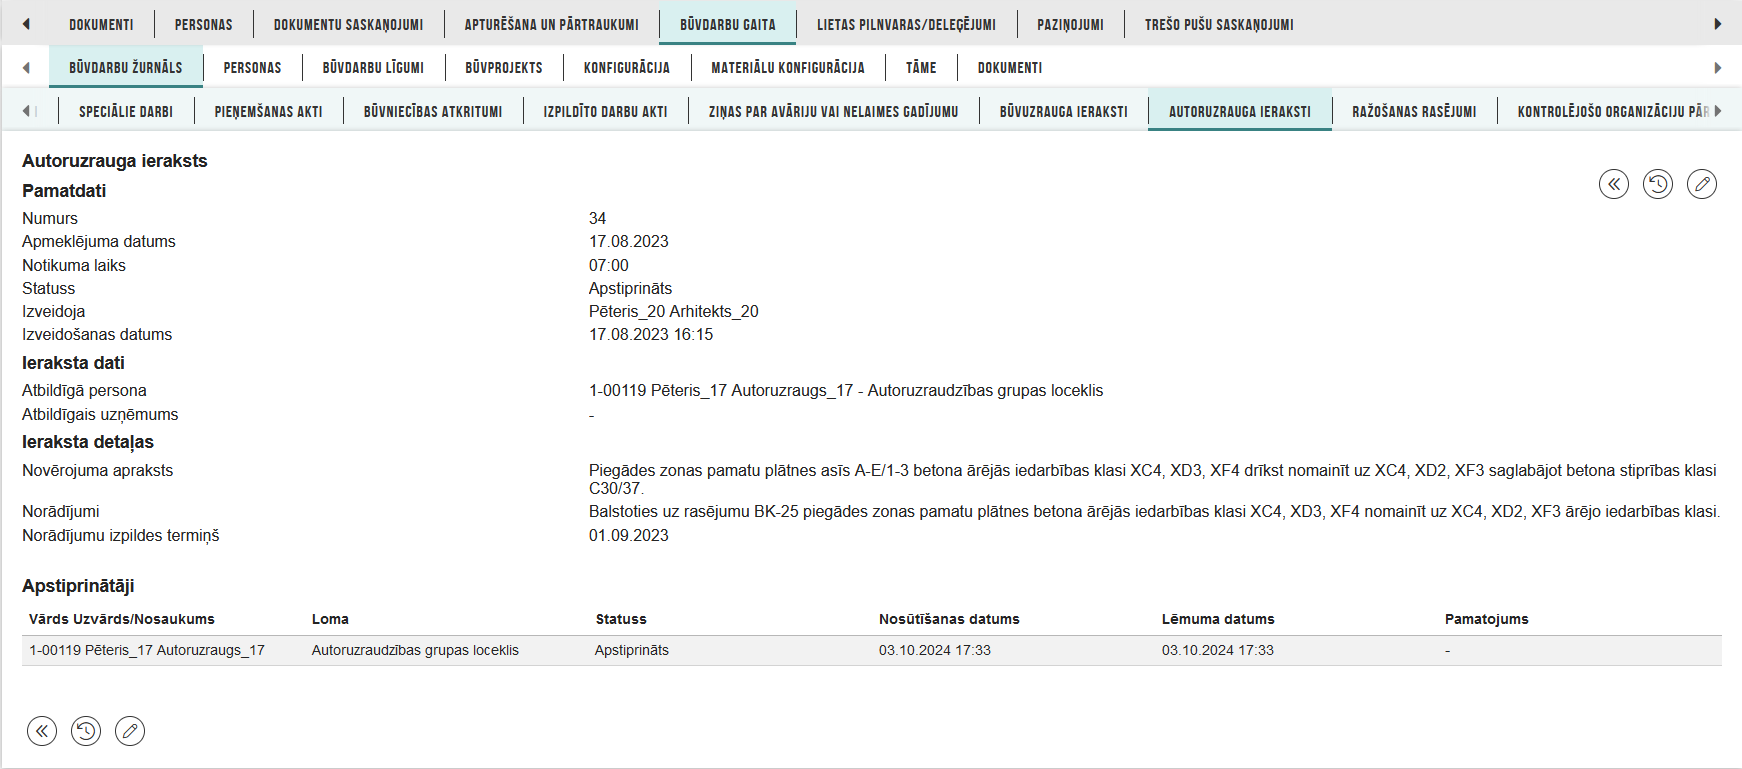The height and width of the screenshot is (769, 1742).
Task: Open the Būvdarbu līgumi sub-tab
Action: (373, 68)
